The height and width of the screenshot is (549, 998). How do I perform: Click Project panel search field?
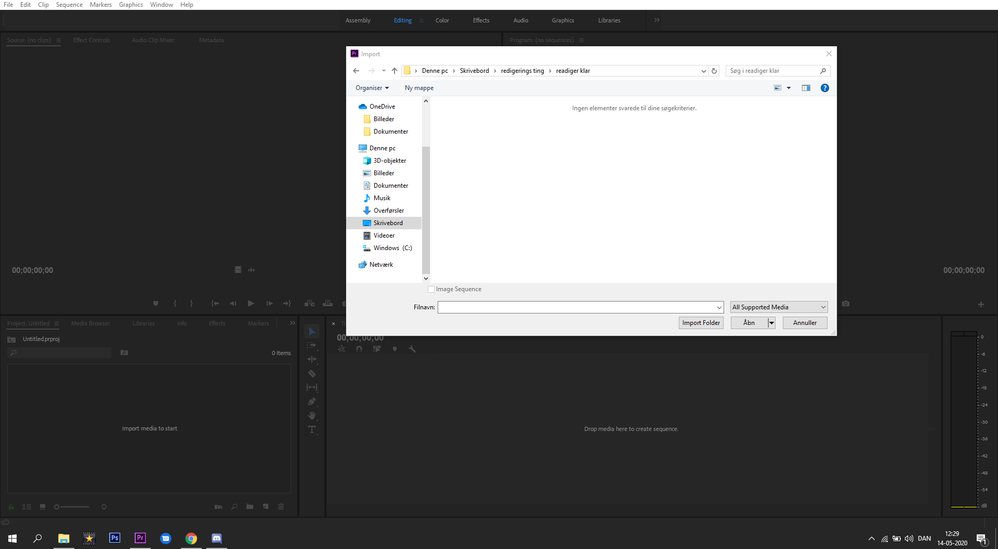click(x=59, y=352)
